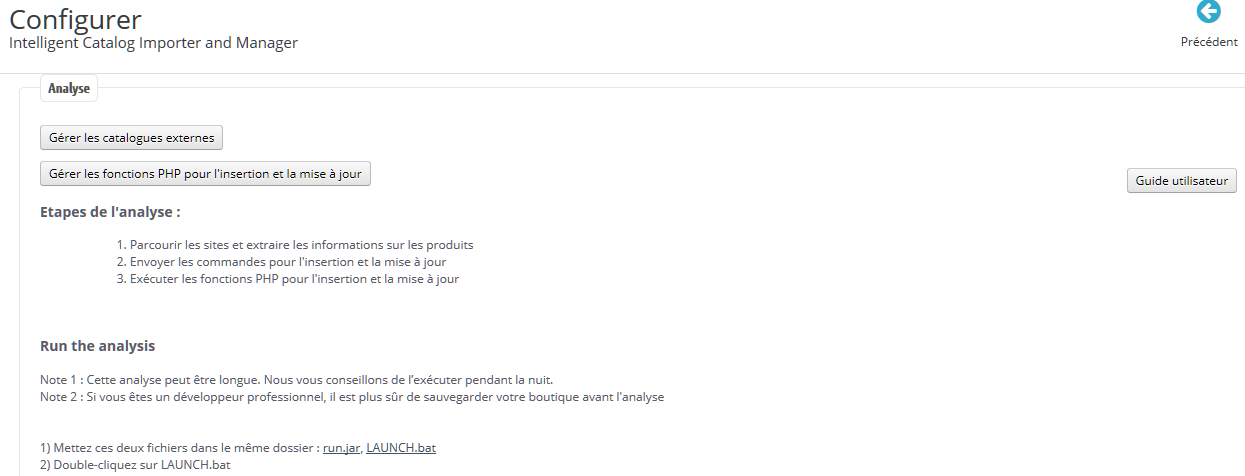Open Gérer les catalogues externes

pyautogui.click(x=131, y=138)
